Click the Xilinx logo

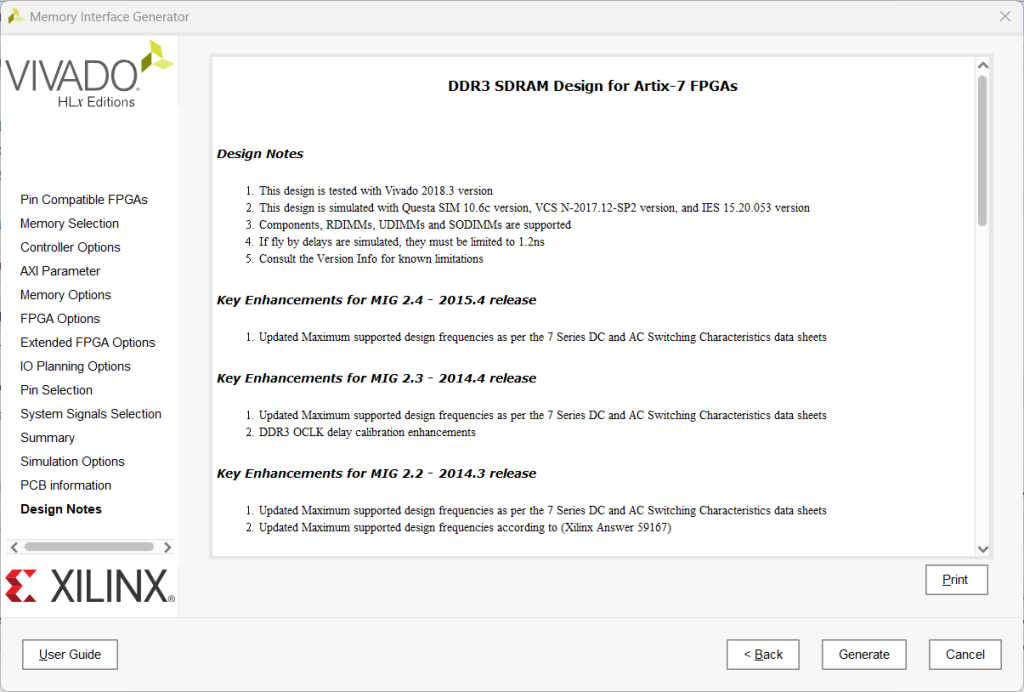[90, 586]
